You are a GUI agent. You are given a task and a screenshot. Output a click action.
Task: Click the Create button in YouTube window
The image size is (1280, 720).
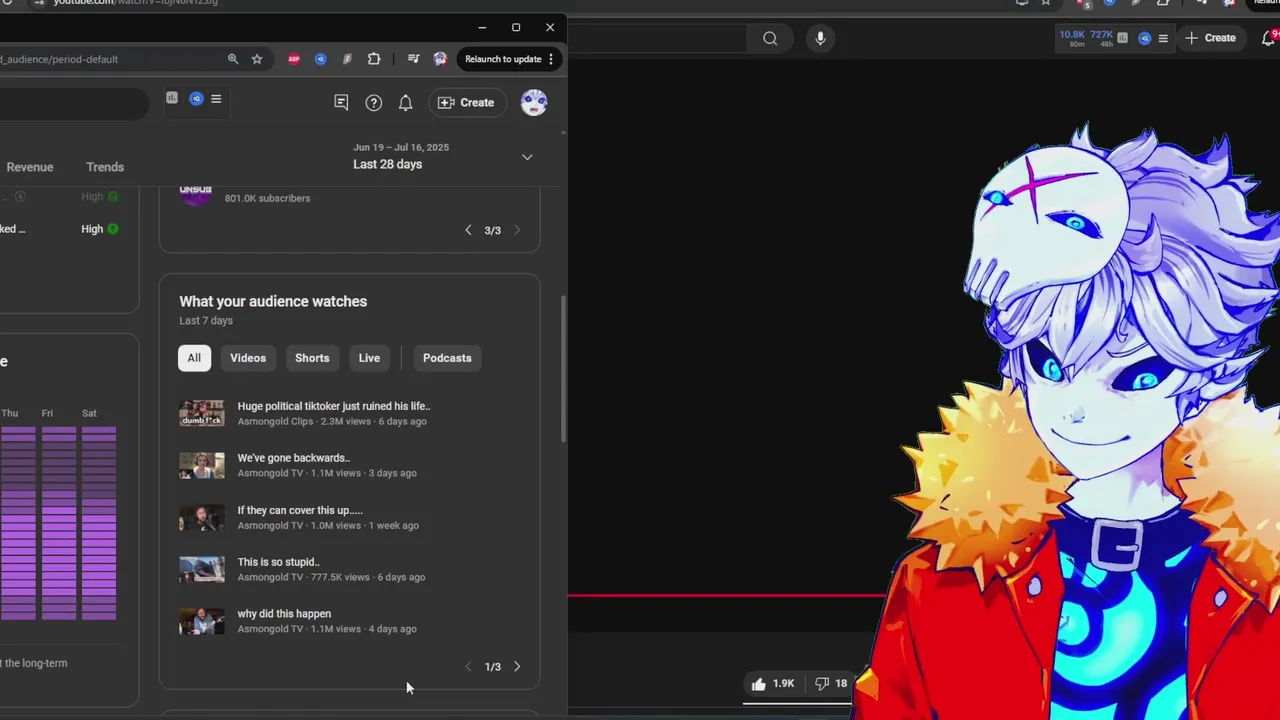tap(1211, 38)
